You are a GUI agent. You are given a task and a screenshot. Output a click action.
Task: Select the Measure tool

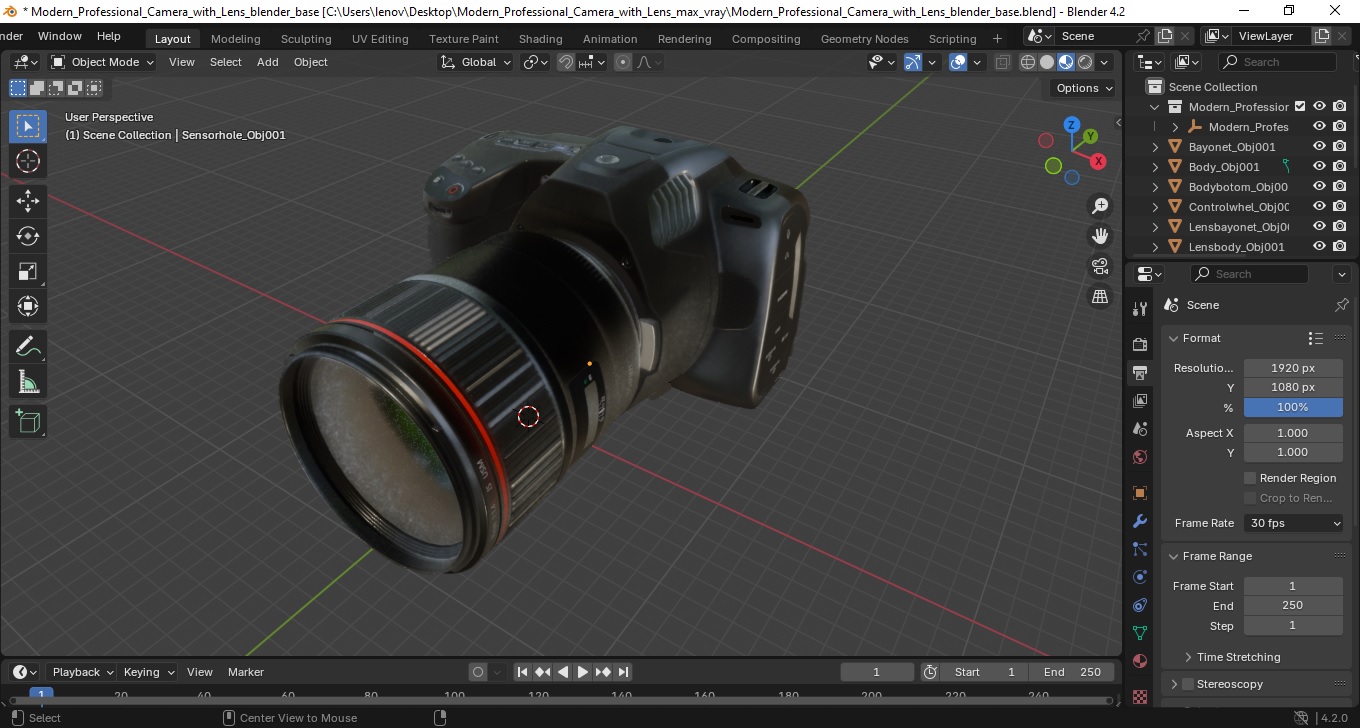pyautogui.click(x=28, y=382)
